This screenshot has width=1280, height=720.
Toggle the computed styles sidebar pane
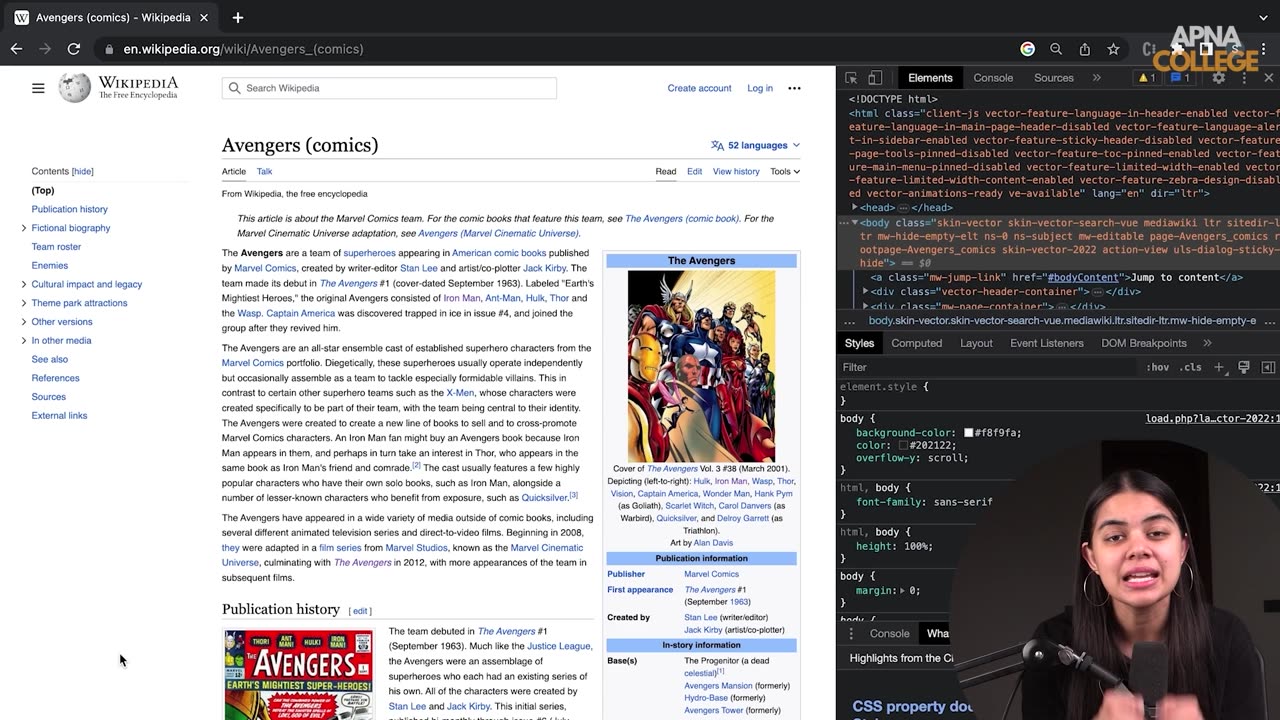(x=1268, y=367)
